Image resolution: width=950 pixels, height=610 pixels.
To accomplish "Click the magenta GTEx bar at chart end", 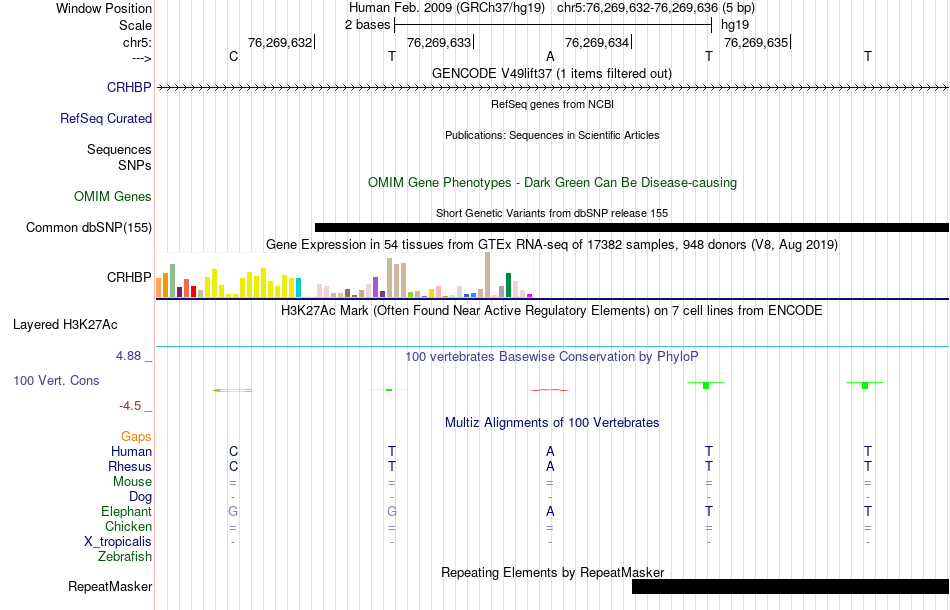I will [x=530, y=296].
